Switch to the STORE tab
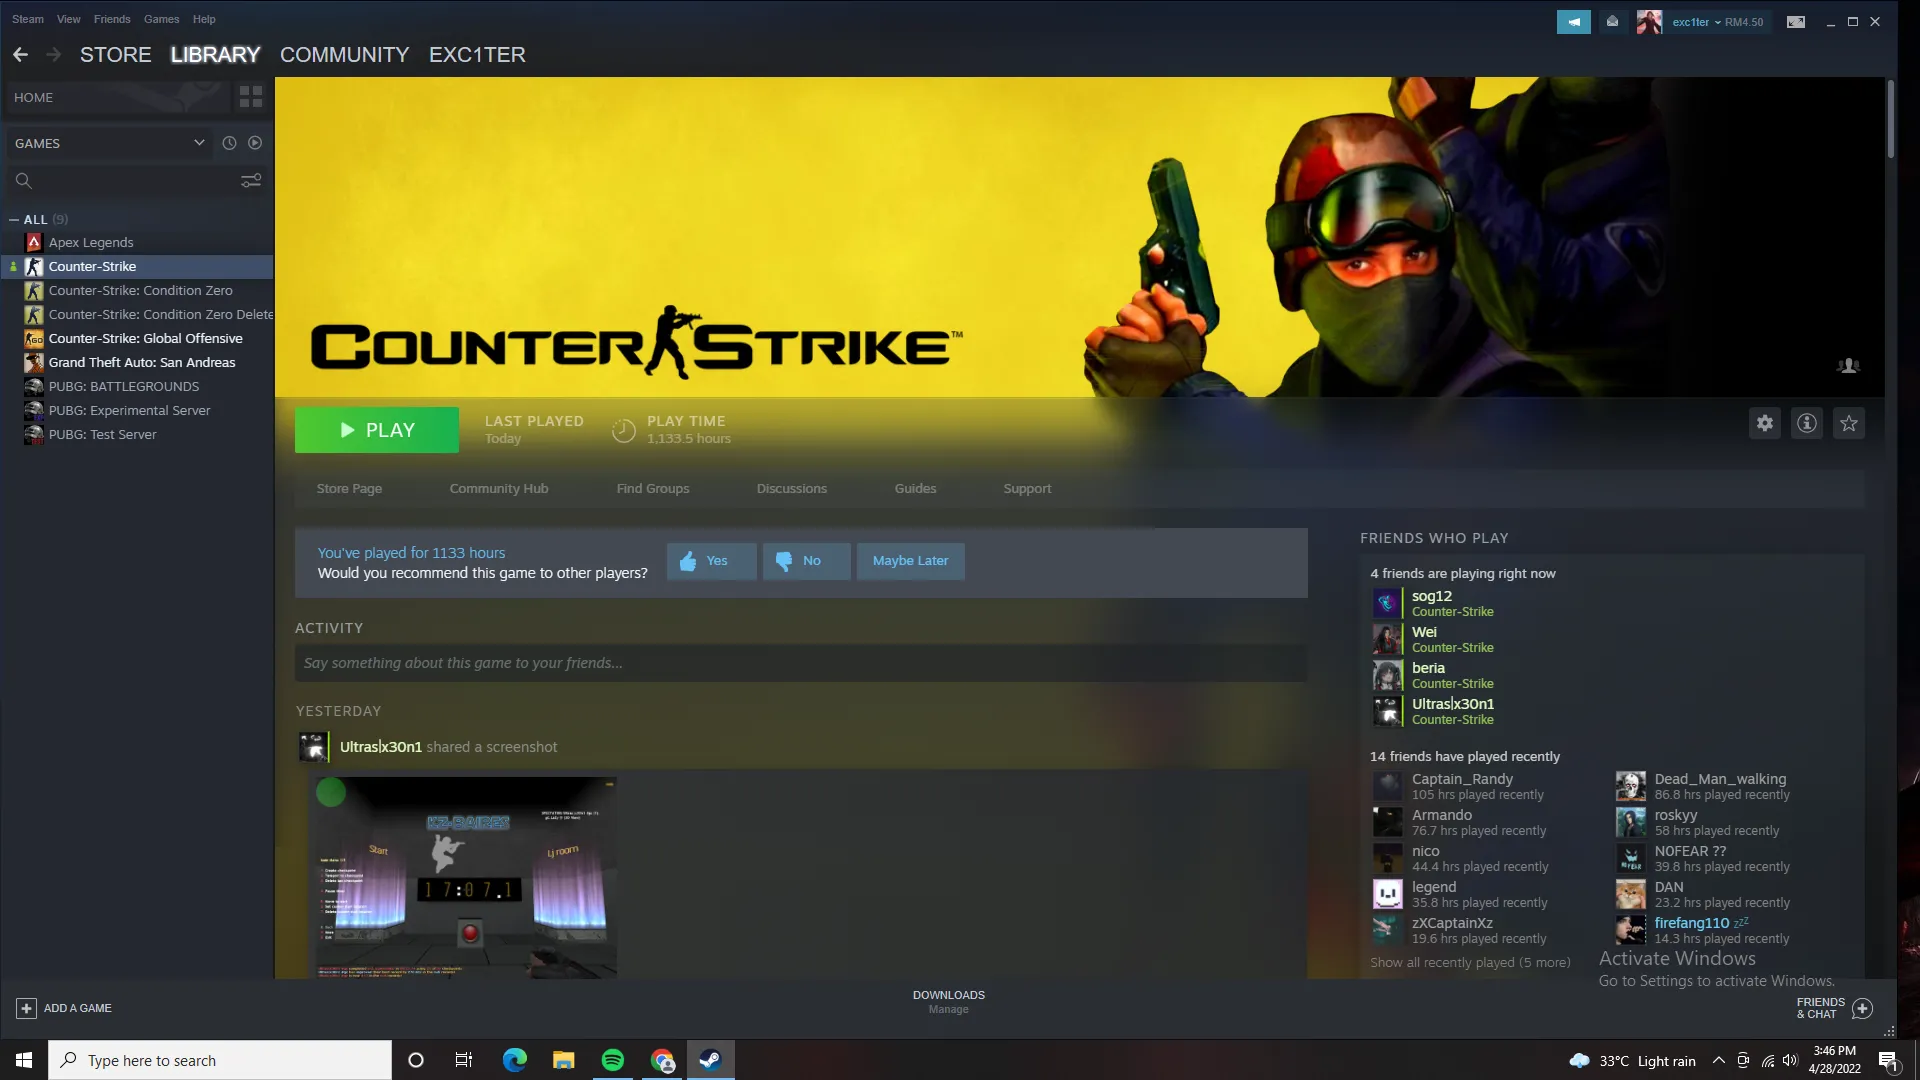The width and height of the screenshot is (1920, 1080). click(116, 55)
